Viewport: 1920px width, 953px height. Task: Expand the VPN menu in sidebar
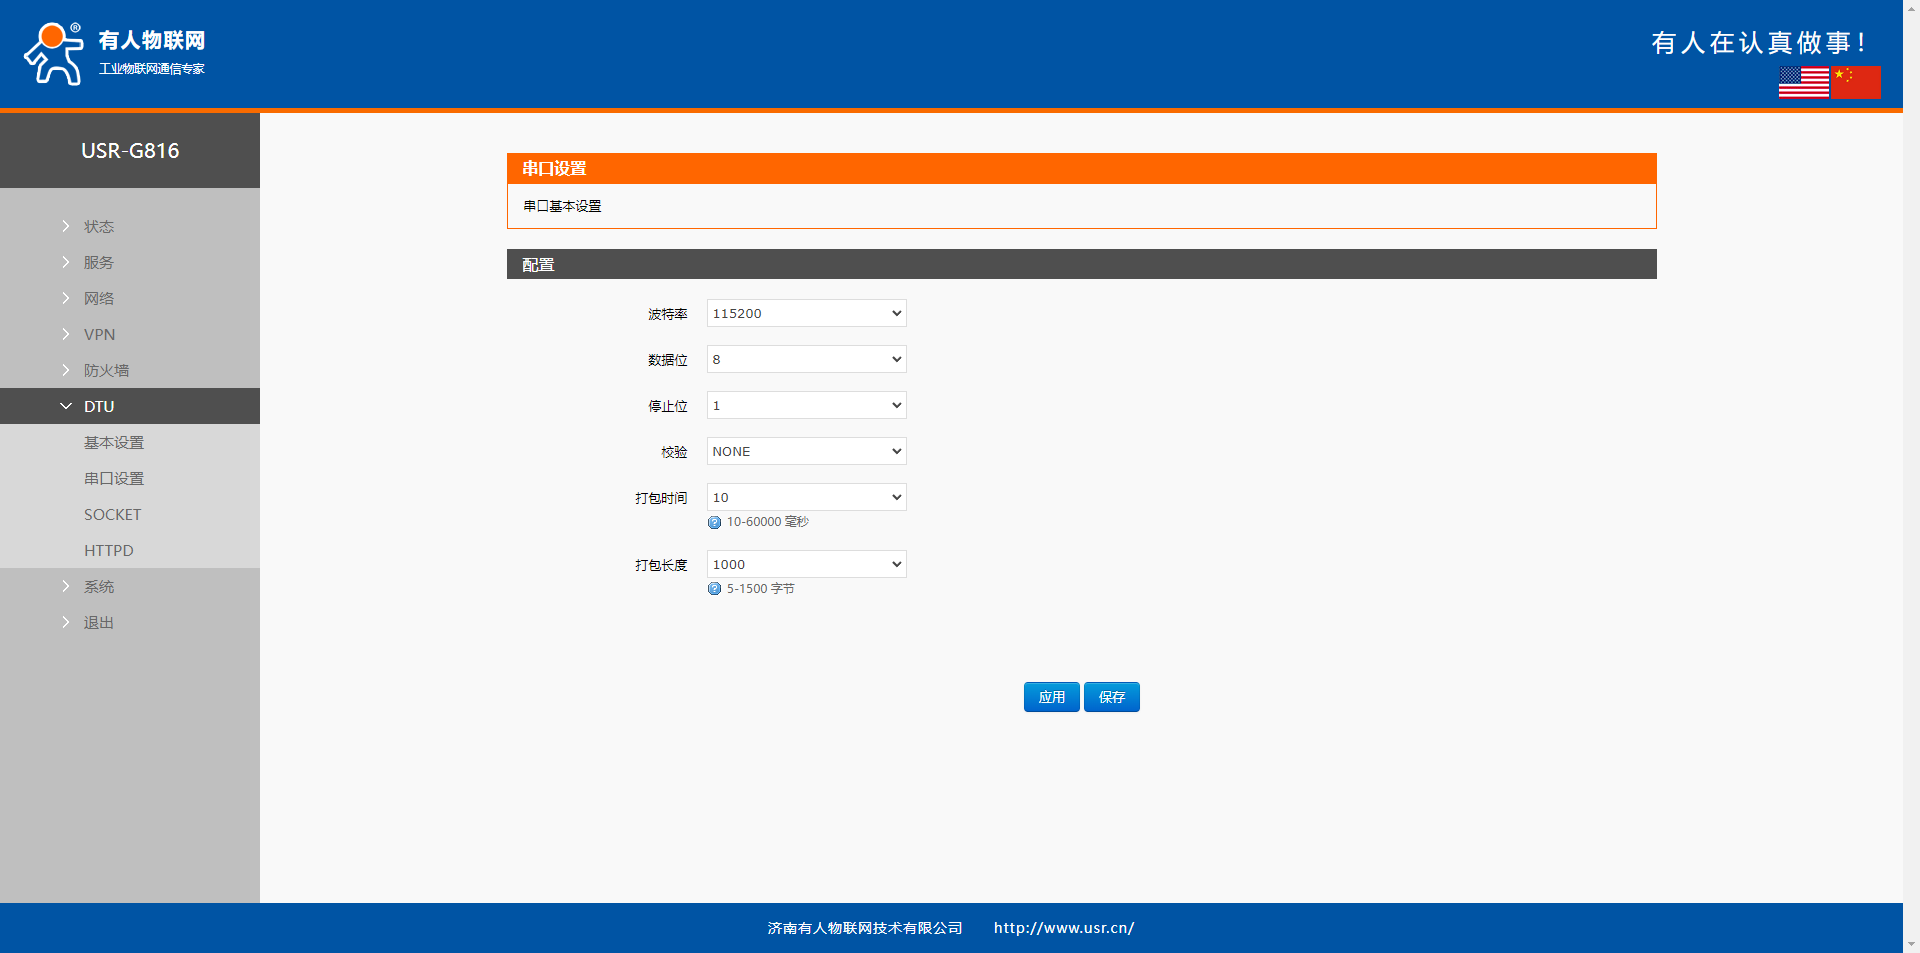coord(99,335)
